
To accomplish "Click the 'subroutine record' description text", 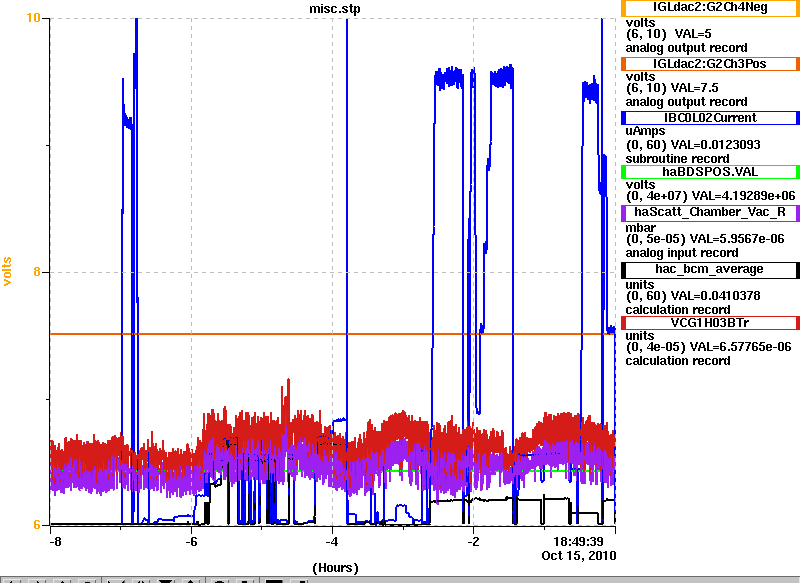I will coord(678,159).
